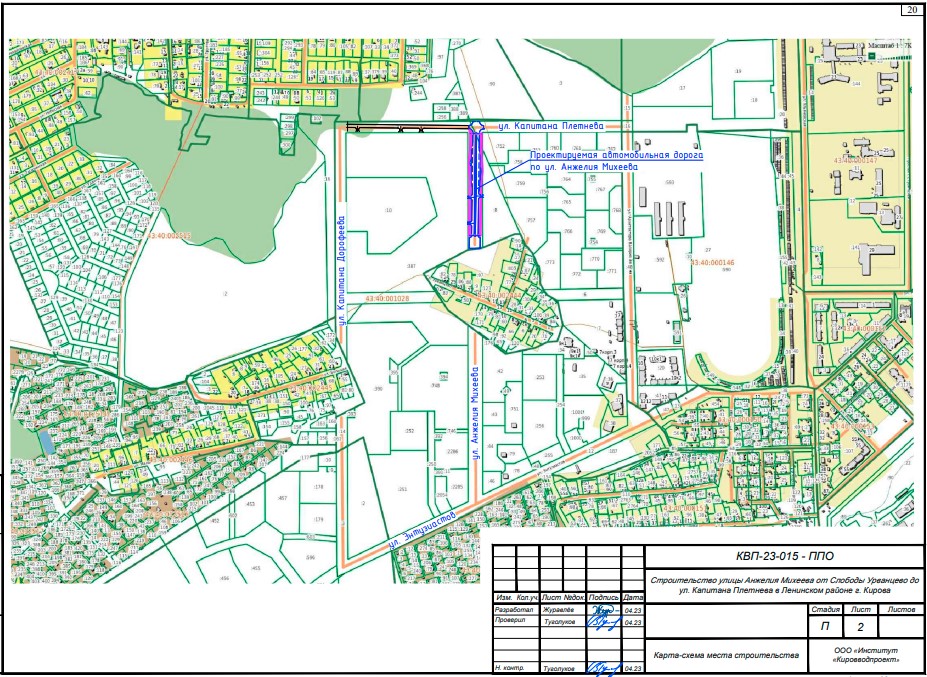Click the 'Проектируемая автомобильная дорога' callout text

point(616,156)
